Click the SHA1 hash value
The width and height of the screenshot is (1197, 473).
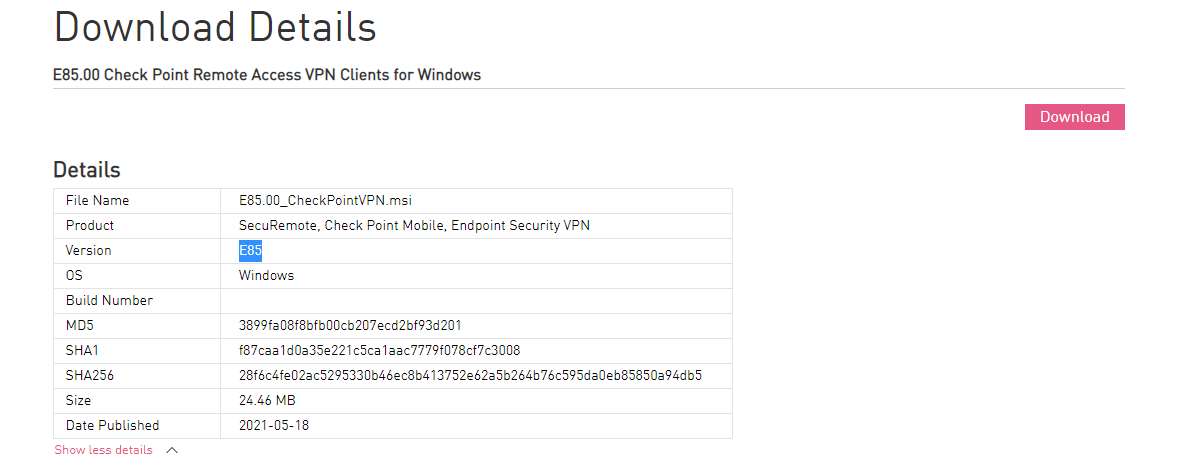point(379,351)
